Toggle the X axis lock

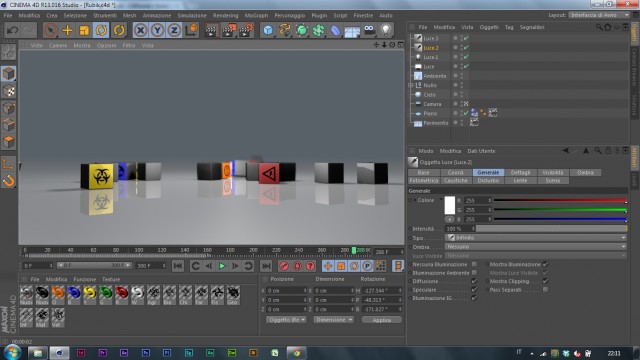pyautogui.click(x=140, y=30)
